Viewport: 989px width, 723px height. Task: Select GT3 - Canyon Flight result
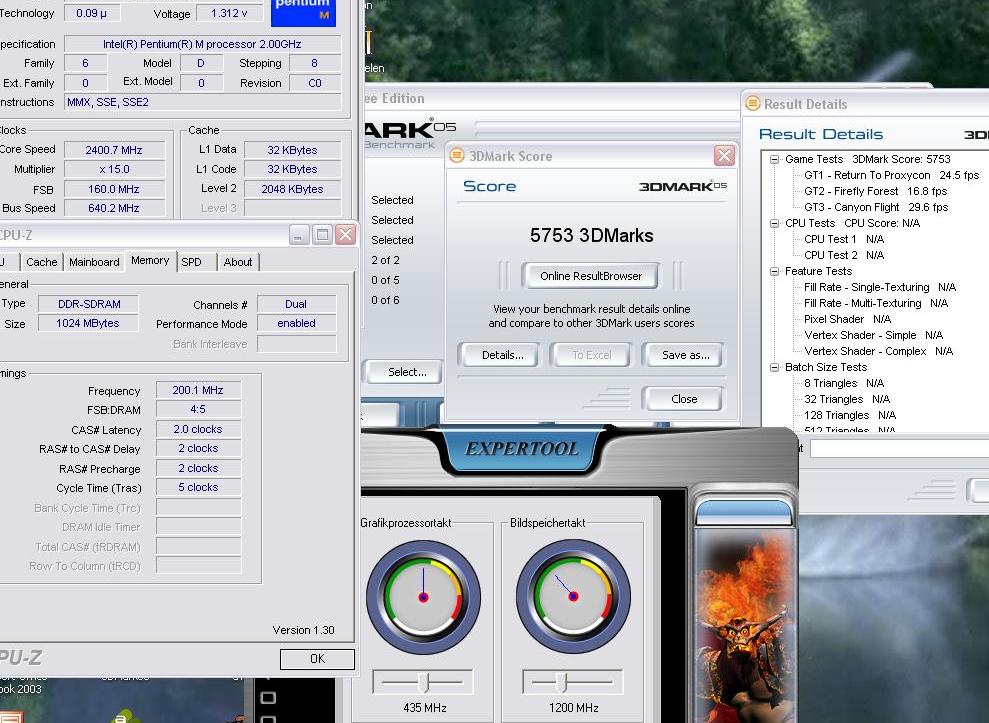876,207
